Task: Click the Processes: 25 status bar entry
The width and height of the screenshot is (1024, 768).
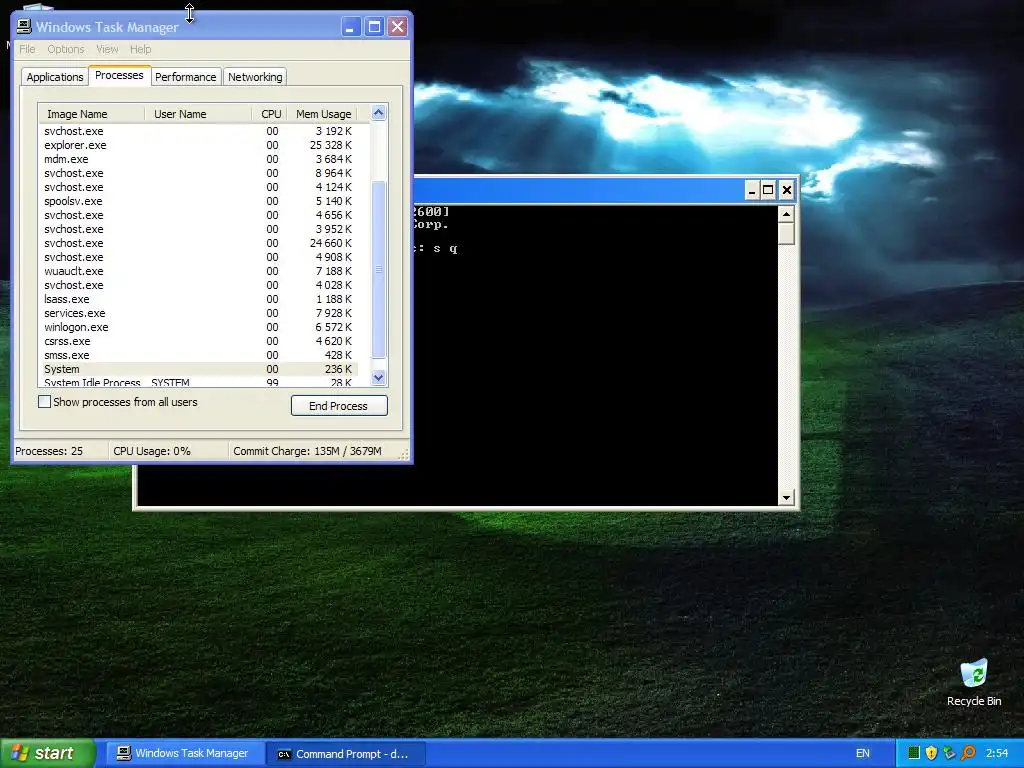Action: (61, 451)
